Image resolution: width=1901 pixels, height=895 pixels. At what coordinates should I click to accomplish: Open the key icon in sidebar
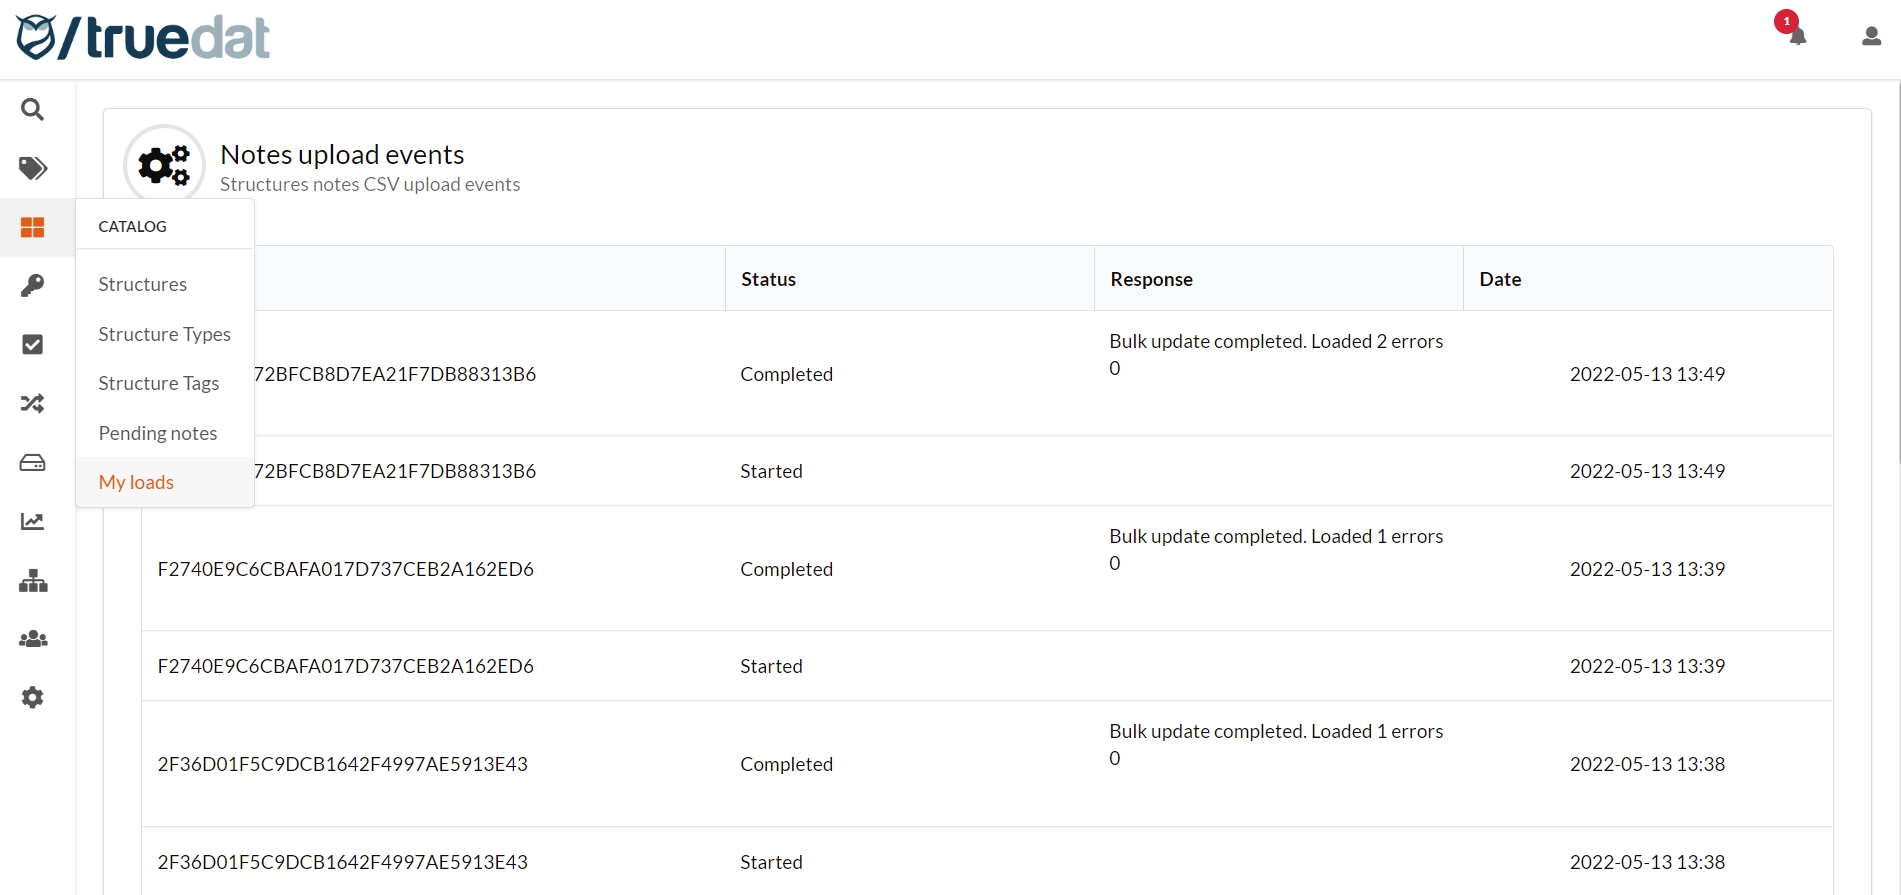[x=32, y=286]
